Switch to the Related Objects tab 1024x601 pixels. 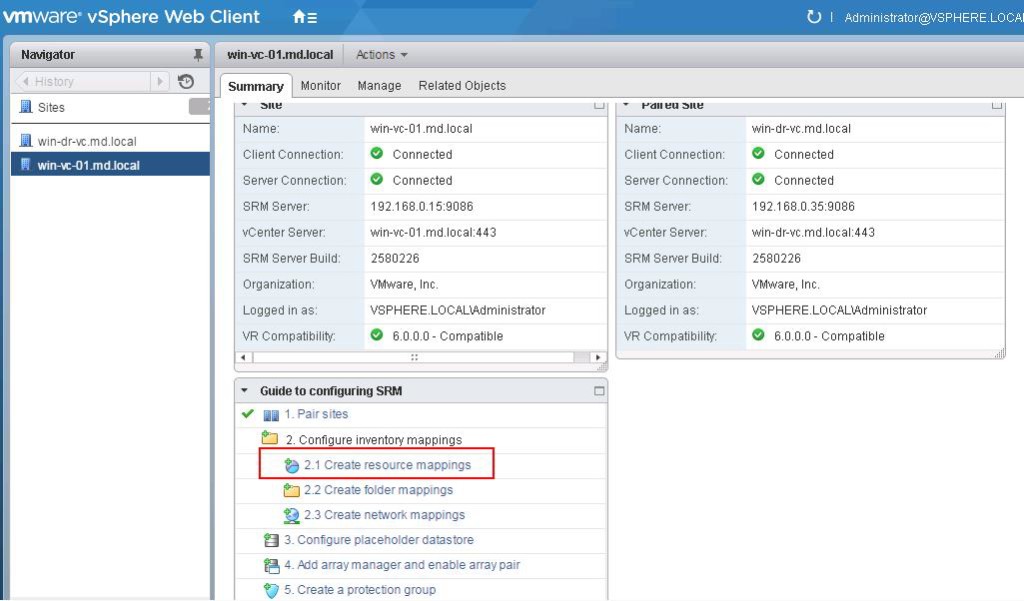pyautogui.click(x=462, y=86)
